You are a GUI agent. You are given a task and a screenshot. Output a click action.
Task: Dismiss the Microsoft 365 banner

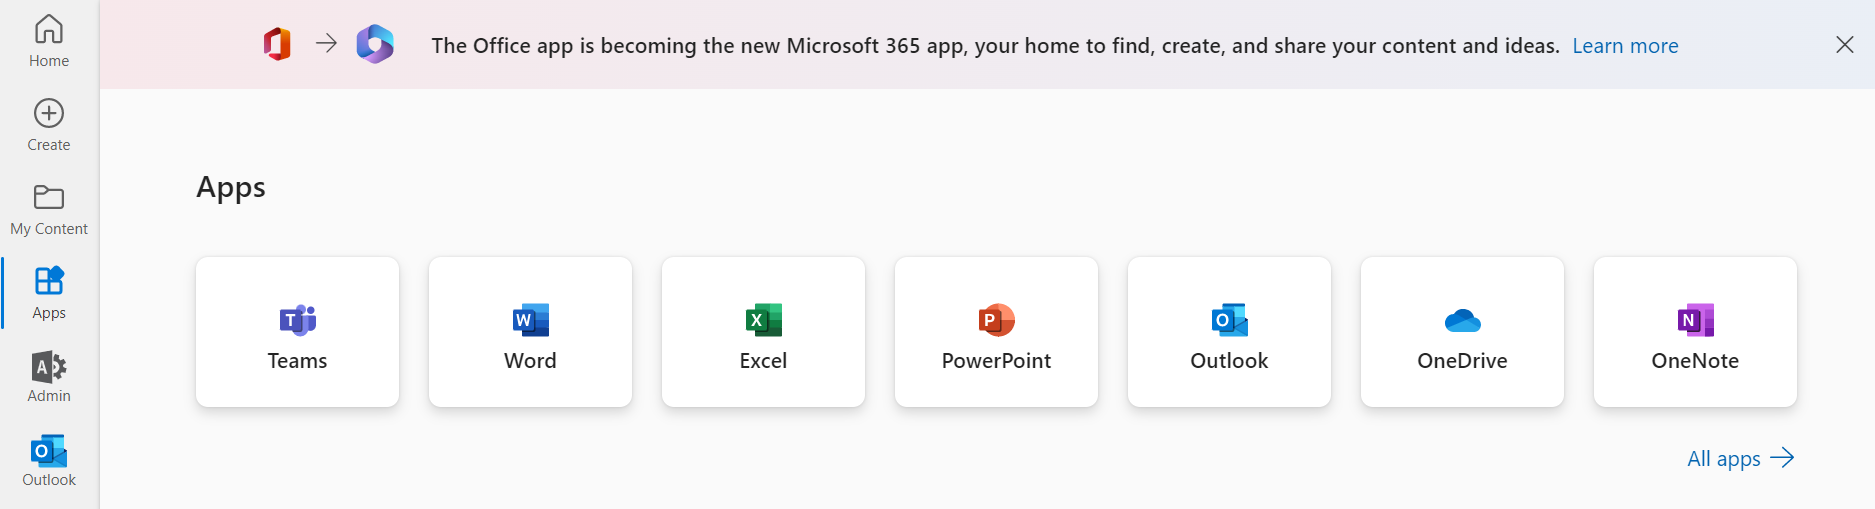[x=1845, y=45]
